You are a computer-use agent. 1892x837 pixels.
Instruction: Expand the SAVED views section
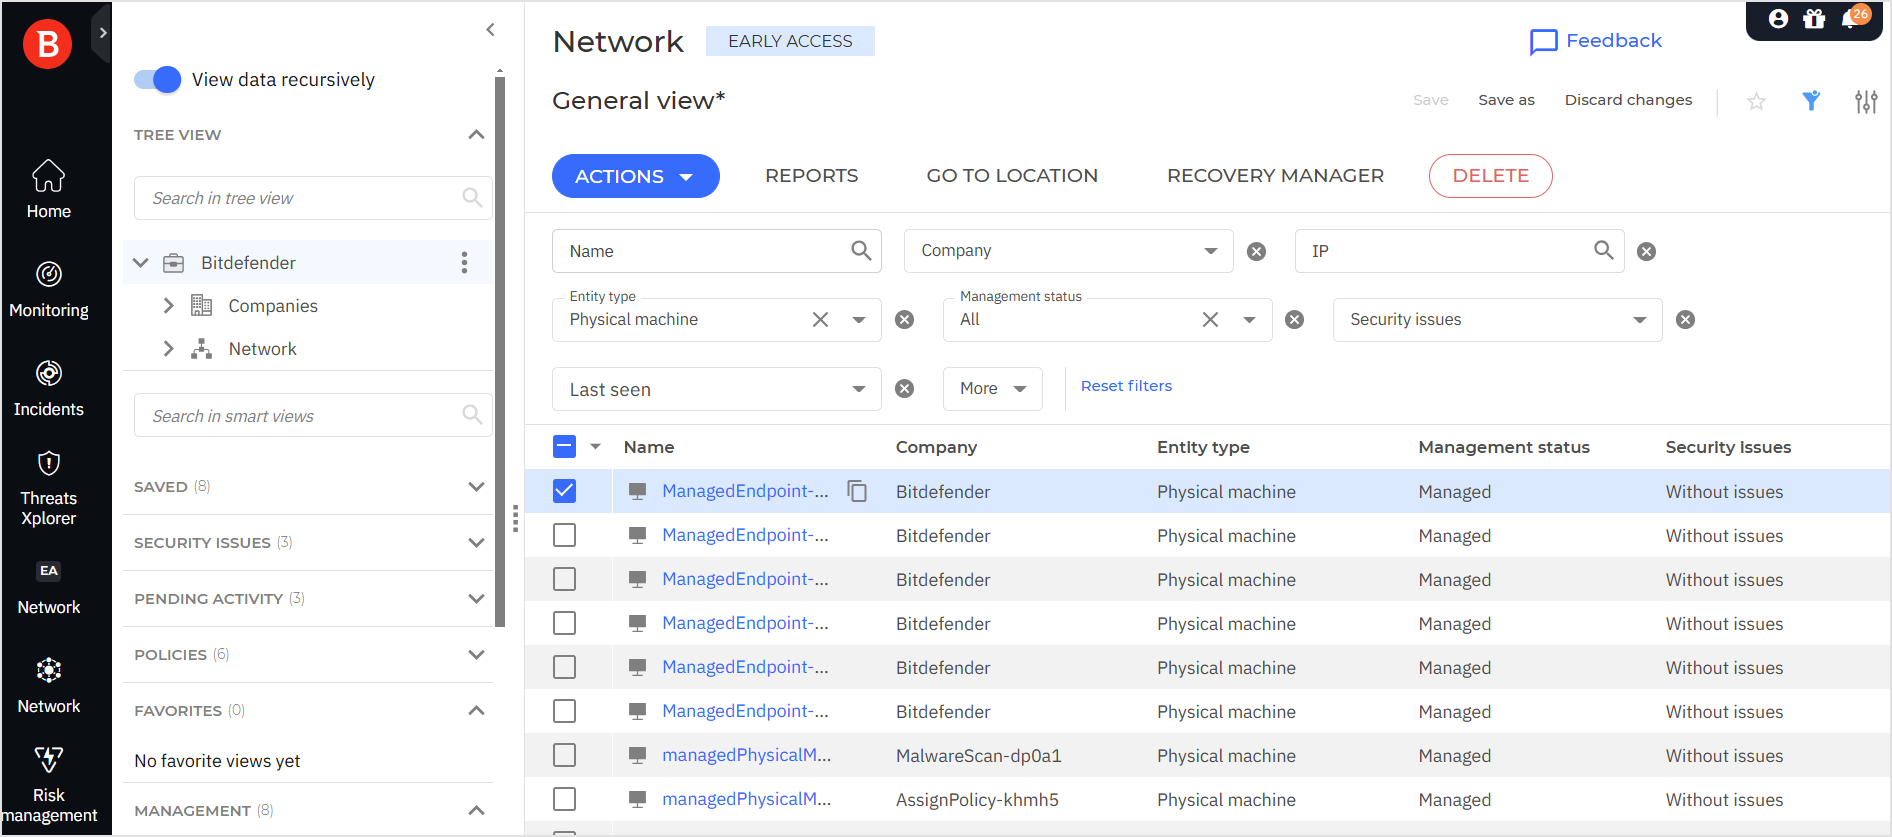click(476, 486)
